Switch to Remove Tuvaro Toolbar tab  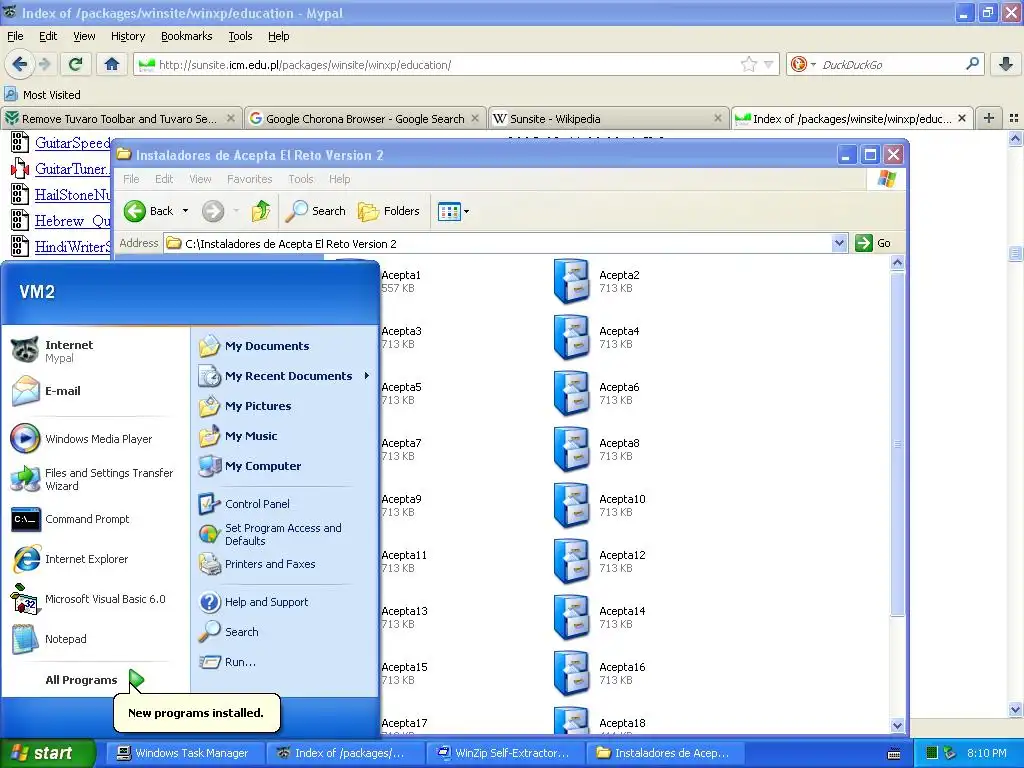click(x=121, y=118)
